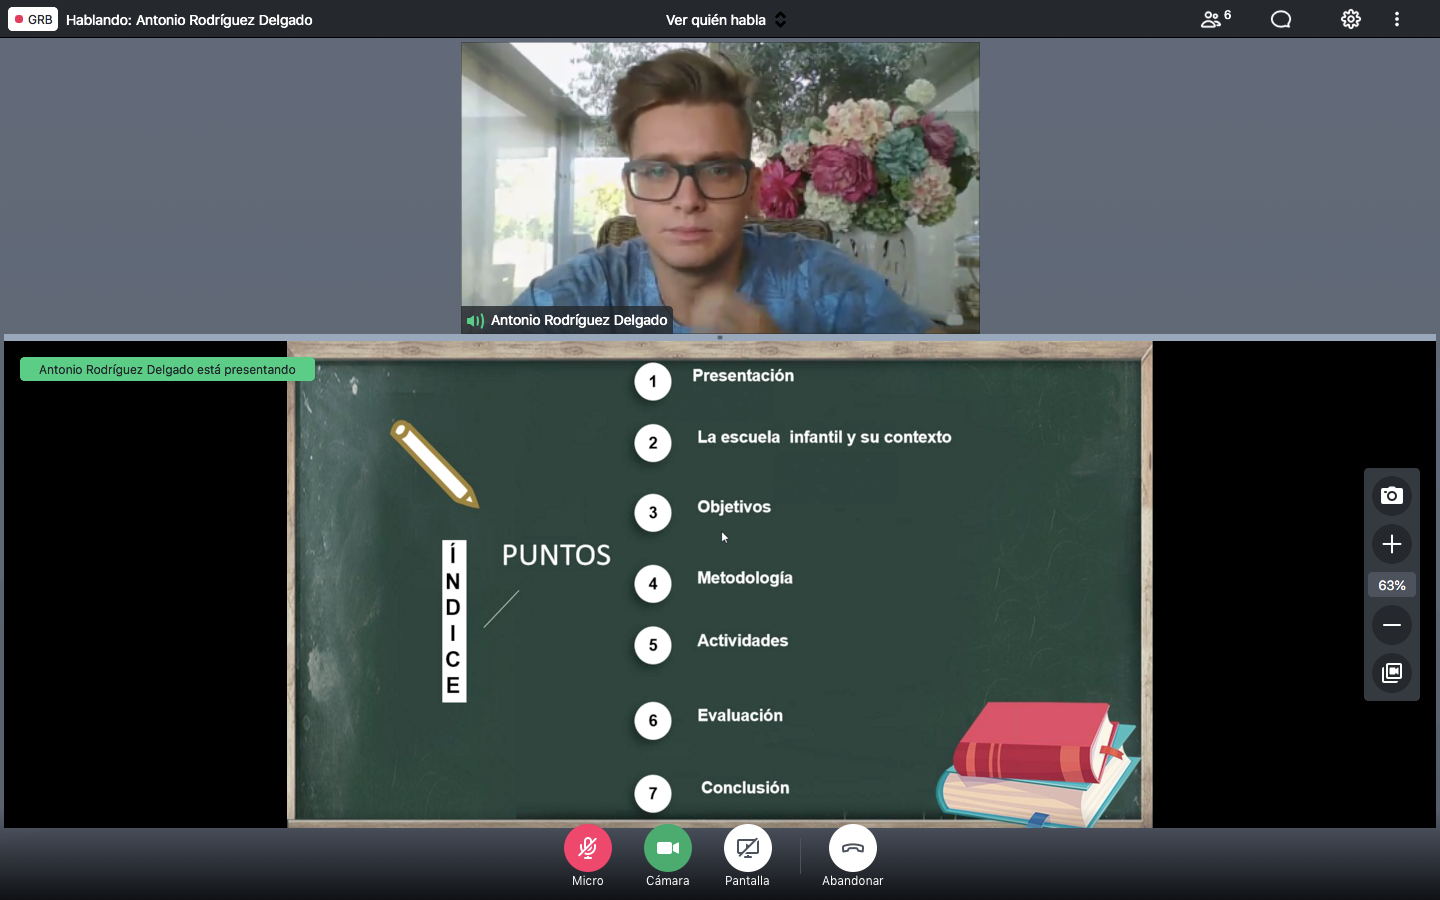Click slide item 'Evaluación'
Screen dimensions: 1440x900
click(x=740, y=716)
